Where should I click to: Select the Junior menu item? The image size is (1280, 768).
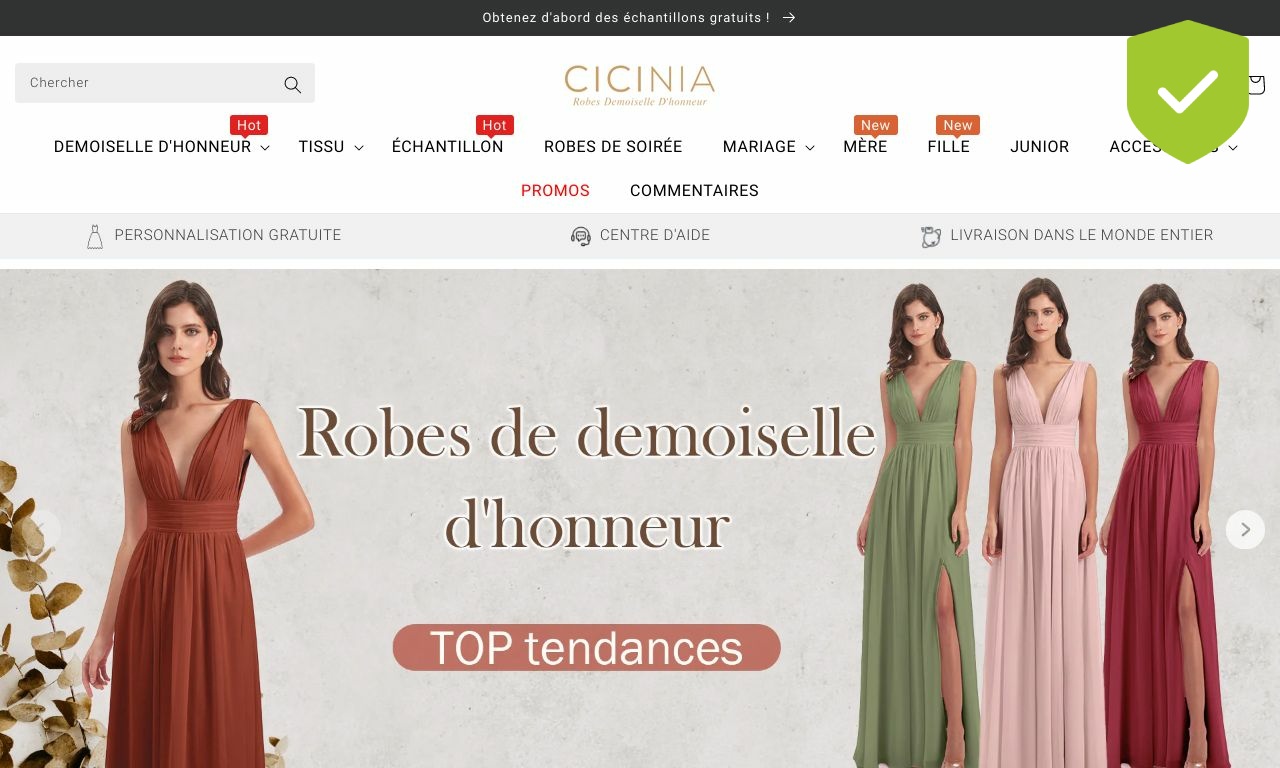[x=1039, y=147]
